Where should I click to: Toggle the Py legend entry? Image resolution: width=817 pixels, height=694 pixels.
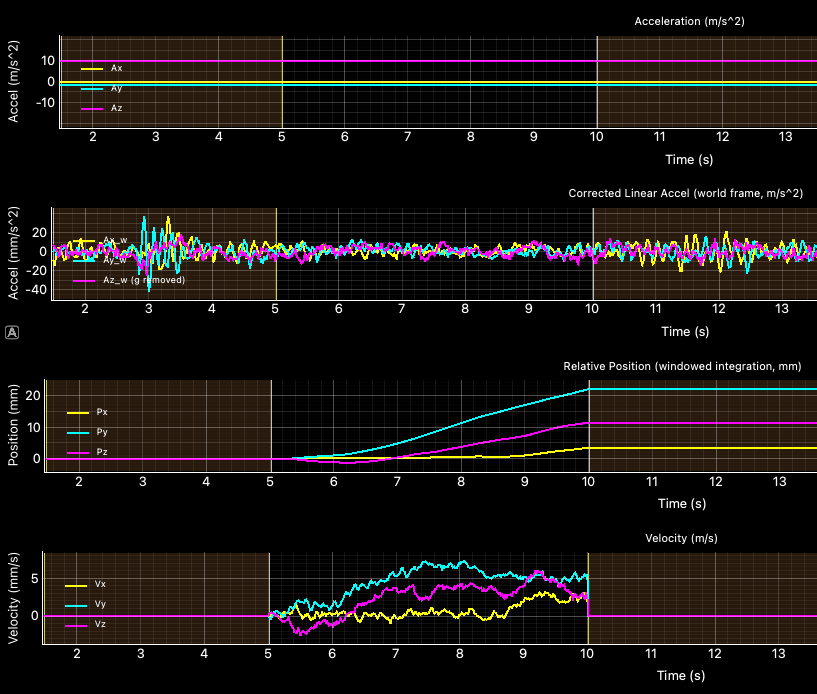[x=102, y=432]
